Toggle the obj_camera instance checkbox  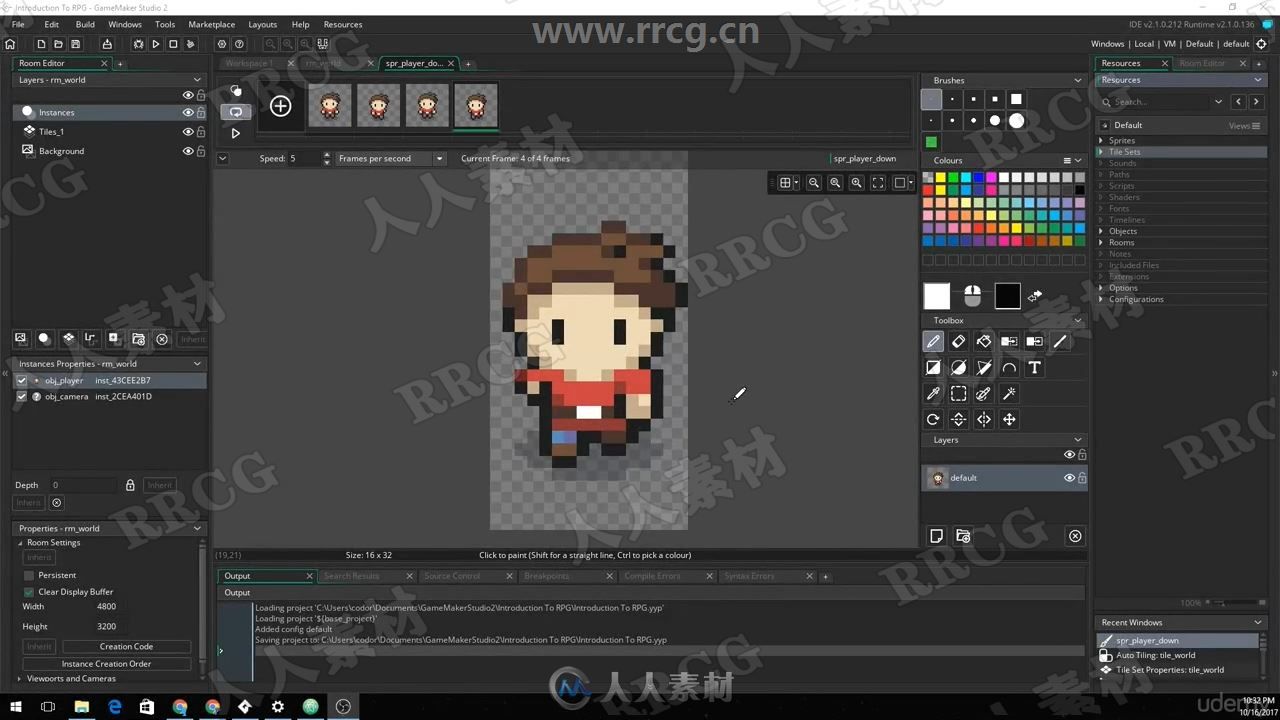pos(22,396)
